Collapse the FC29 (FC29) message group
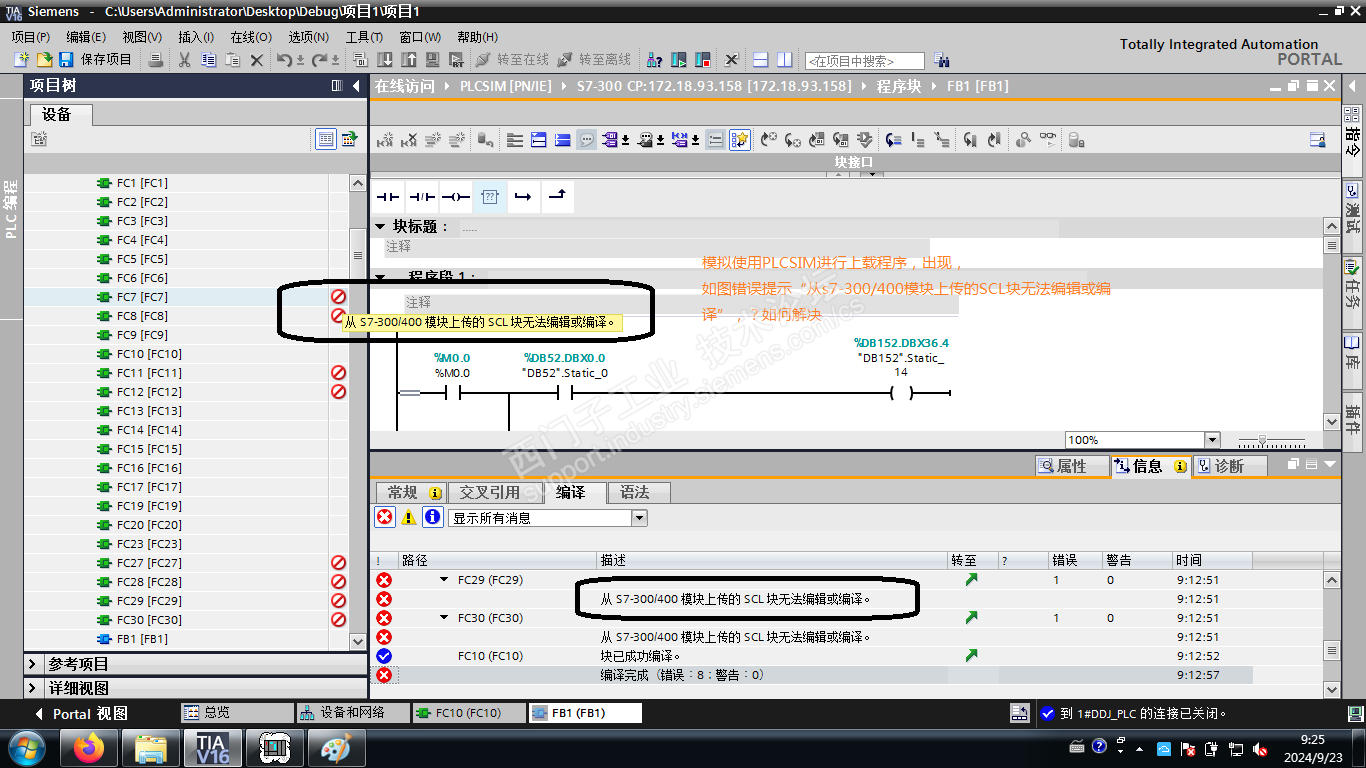Viewport: 1366px width, 768px height. [444, 580]
